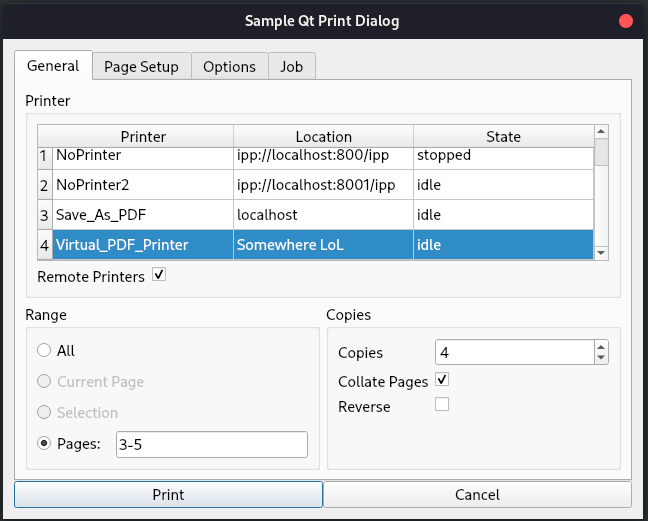The width and height of the screenshot is (648, 521).
Task: Click the idle state of NoPrinter2
Action: click(503, 185)
